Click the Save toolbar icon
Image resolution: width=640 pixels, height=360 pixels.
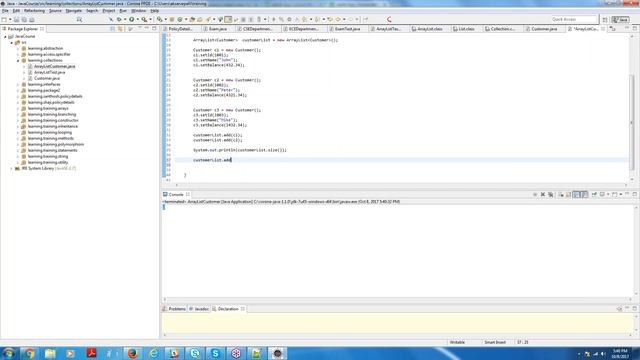17,20
